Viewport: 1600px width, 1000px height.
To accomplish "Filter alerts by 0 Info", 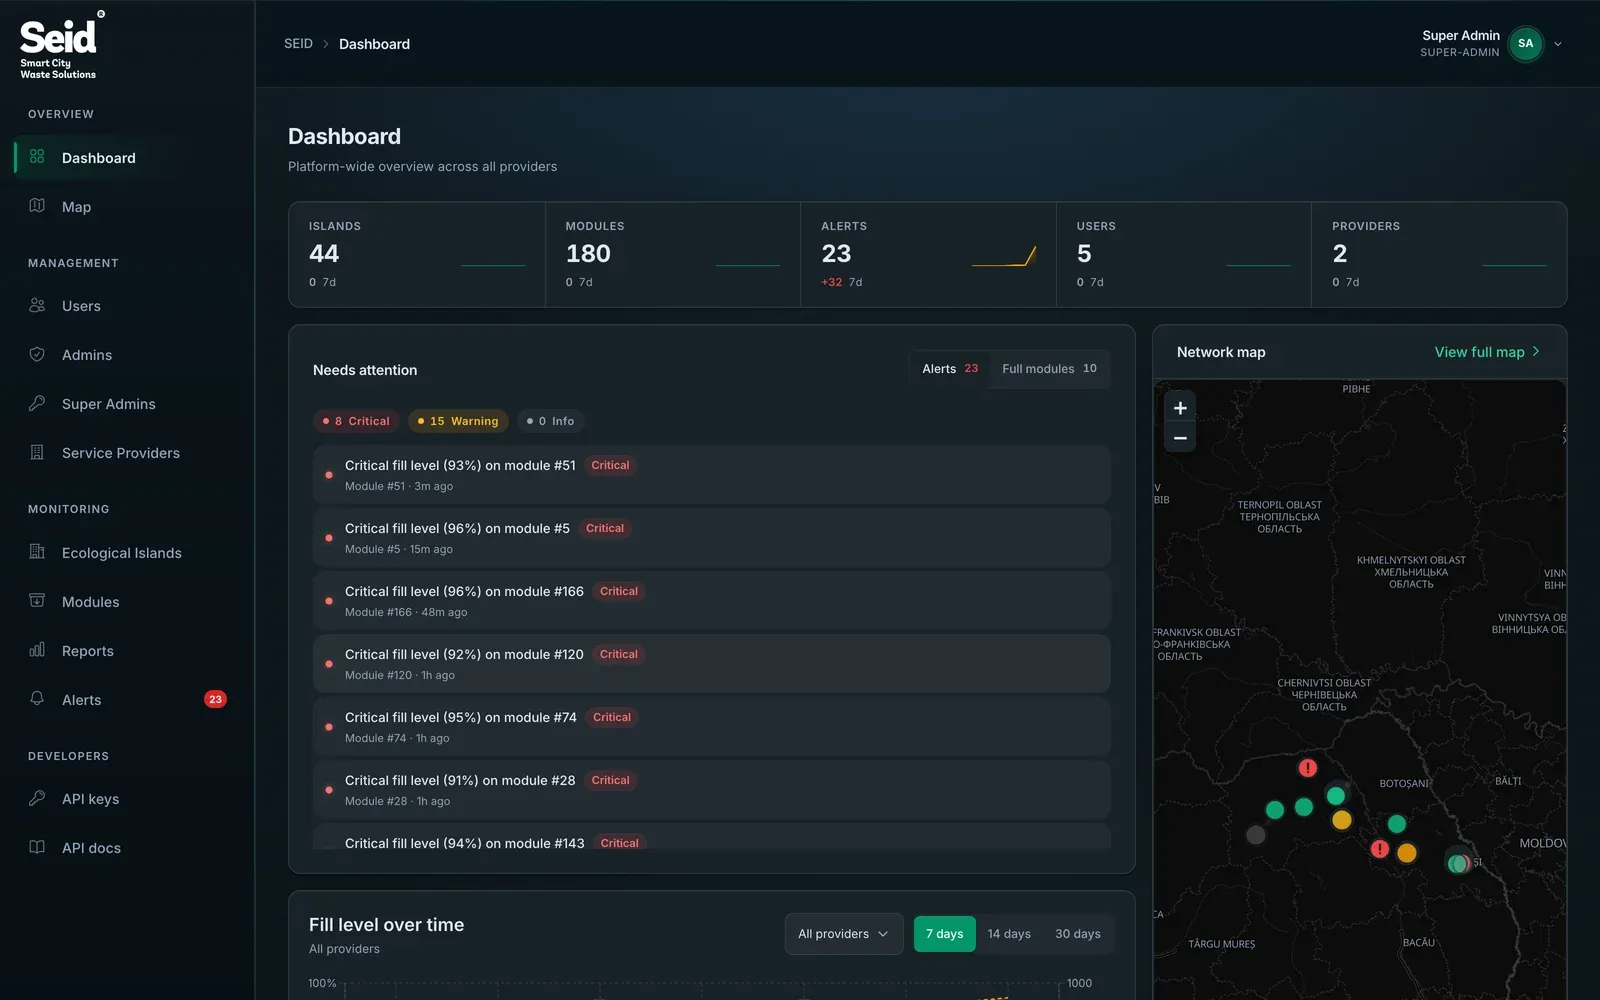I will click(x=550, y=421).
